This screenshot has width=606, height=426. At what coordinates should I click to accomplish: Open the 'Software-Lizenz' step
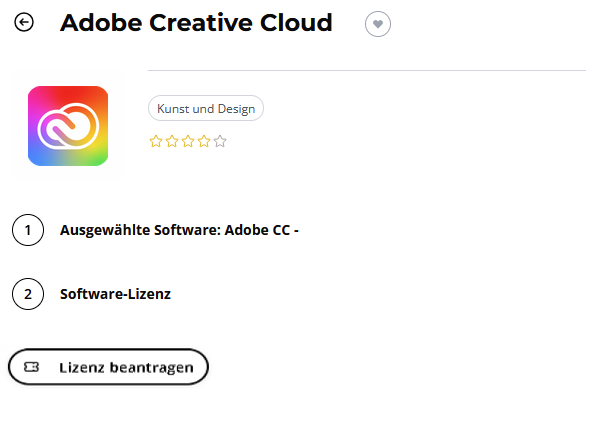click(115, 294)
